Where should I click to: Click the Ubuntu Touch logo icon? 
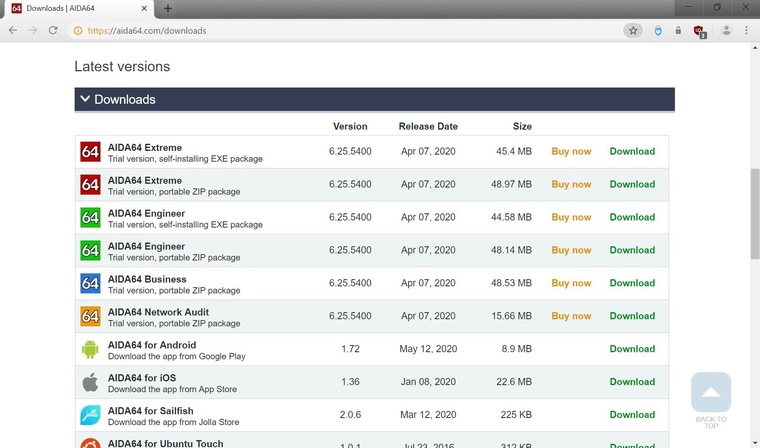90,443
